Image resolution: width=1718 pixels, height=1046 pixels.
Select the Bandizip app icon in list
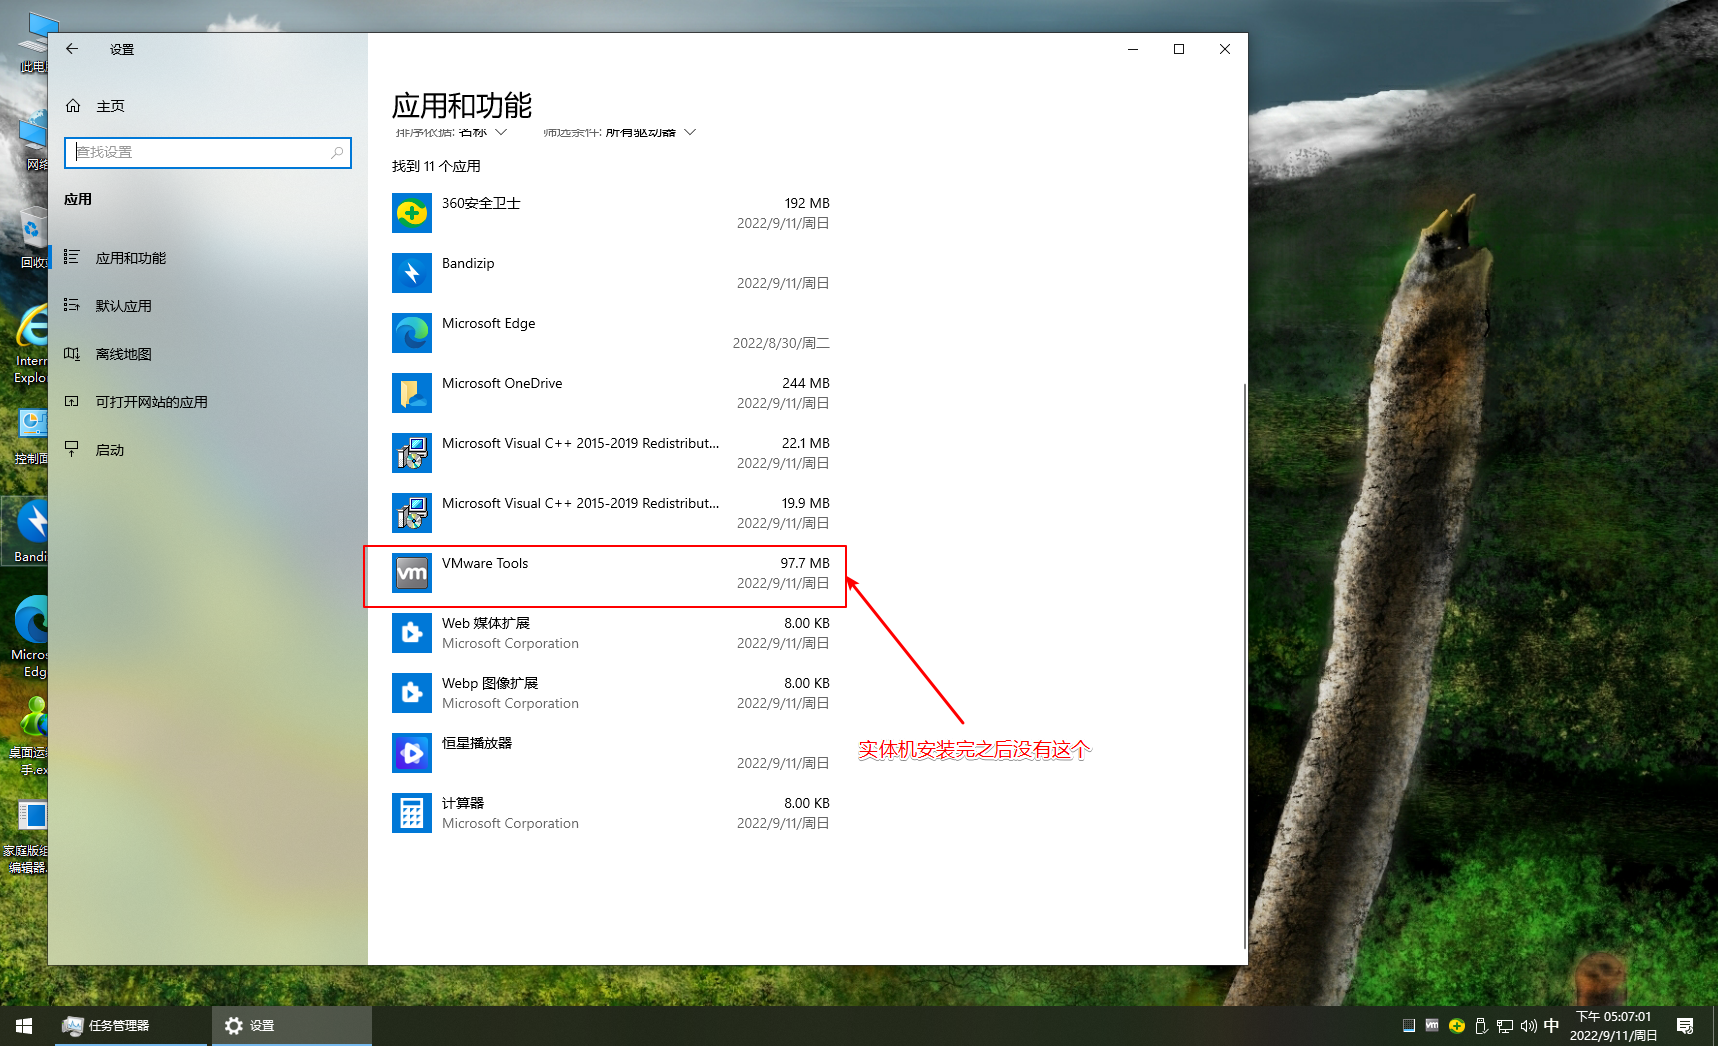(411, 273)
